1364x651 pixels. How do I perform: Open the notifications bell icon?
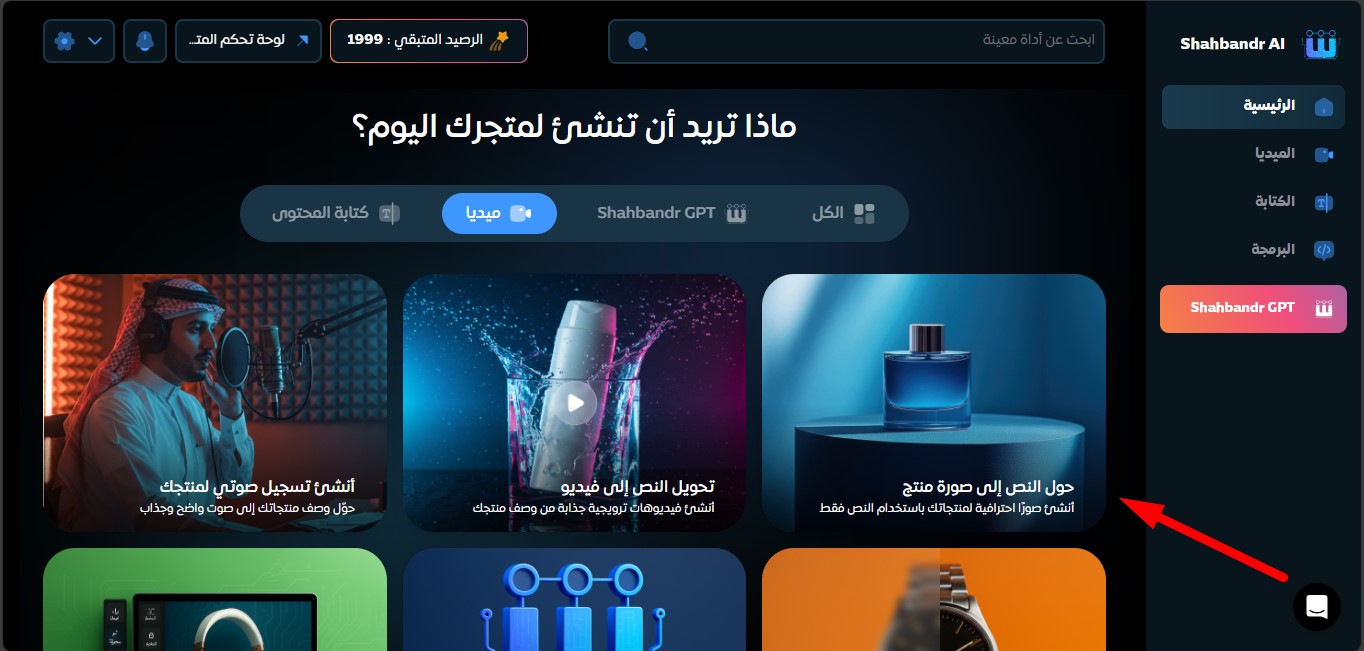(145, 41)
